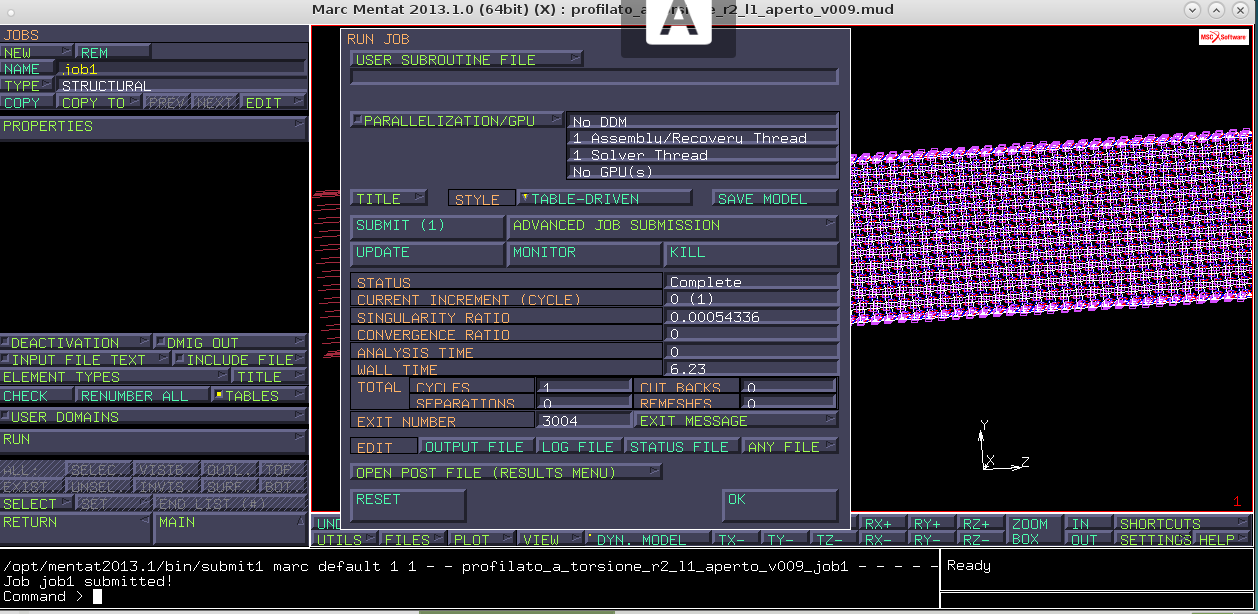The width and height of the screenshot is (1258, 614).
Task: Expand the PROPERTIES menu
Action: click(154, 126)
